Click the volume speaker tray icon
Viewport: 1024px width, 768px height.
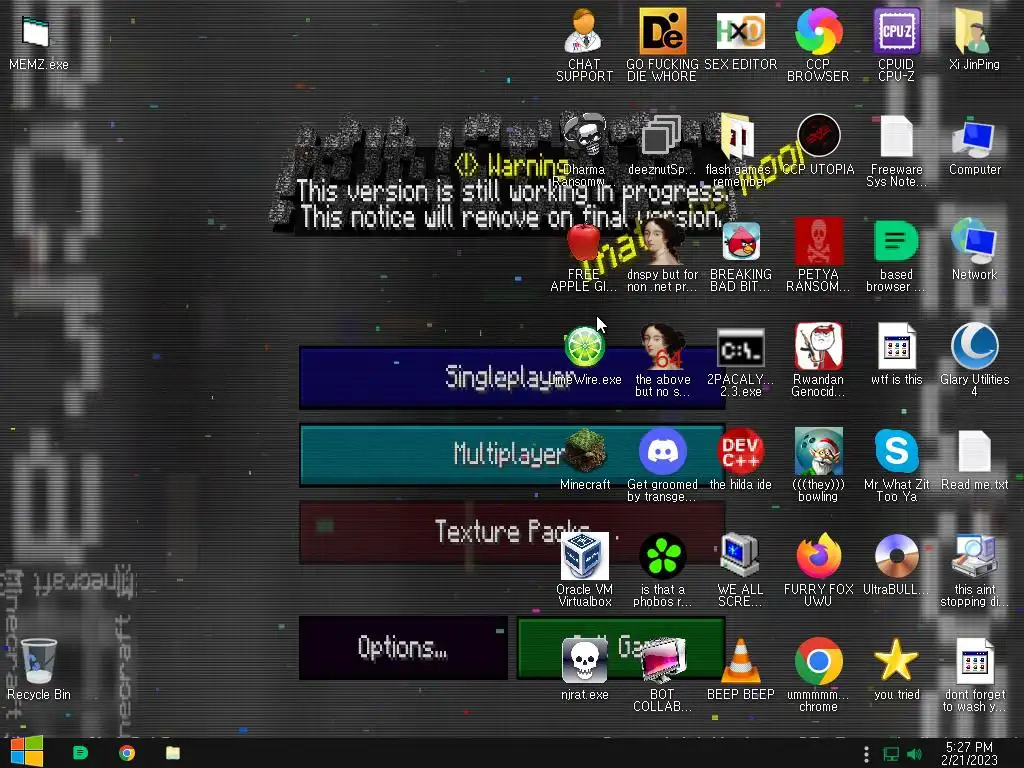coord(914,754)
